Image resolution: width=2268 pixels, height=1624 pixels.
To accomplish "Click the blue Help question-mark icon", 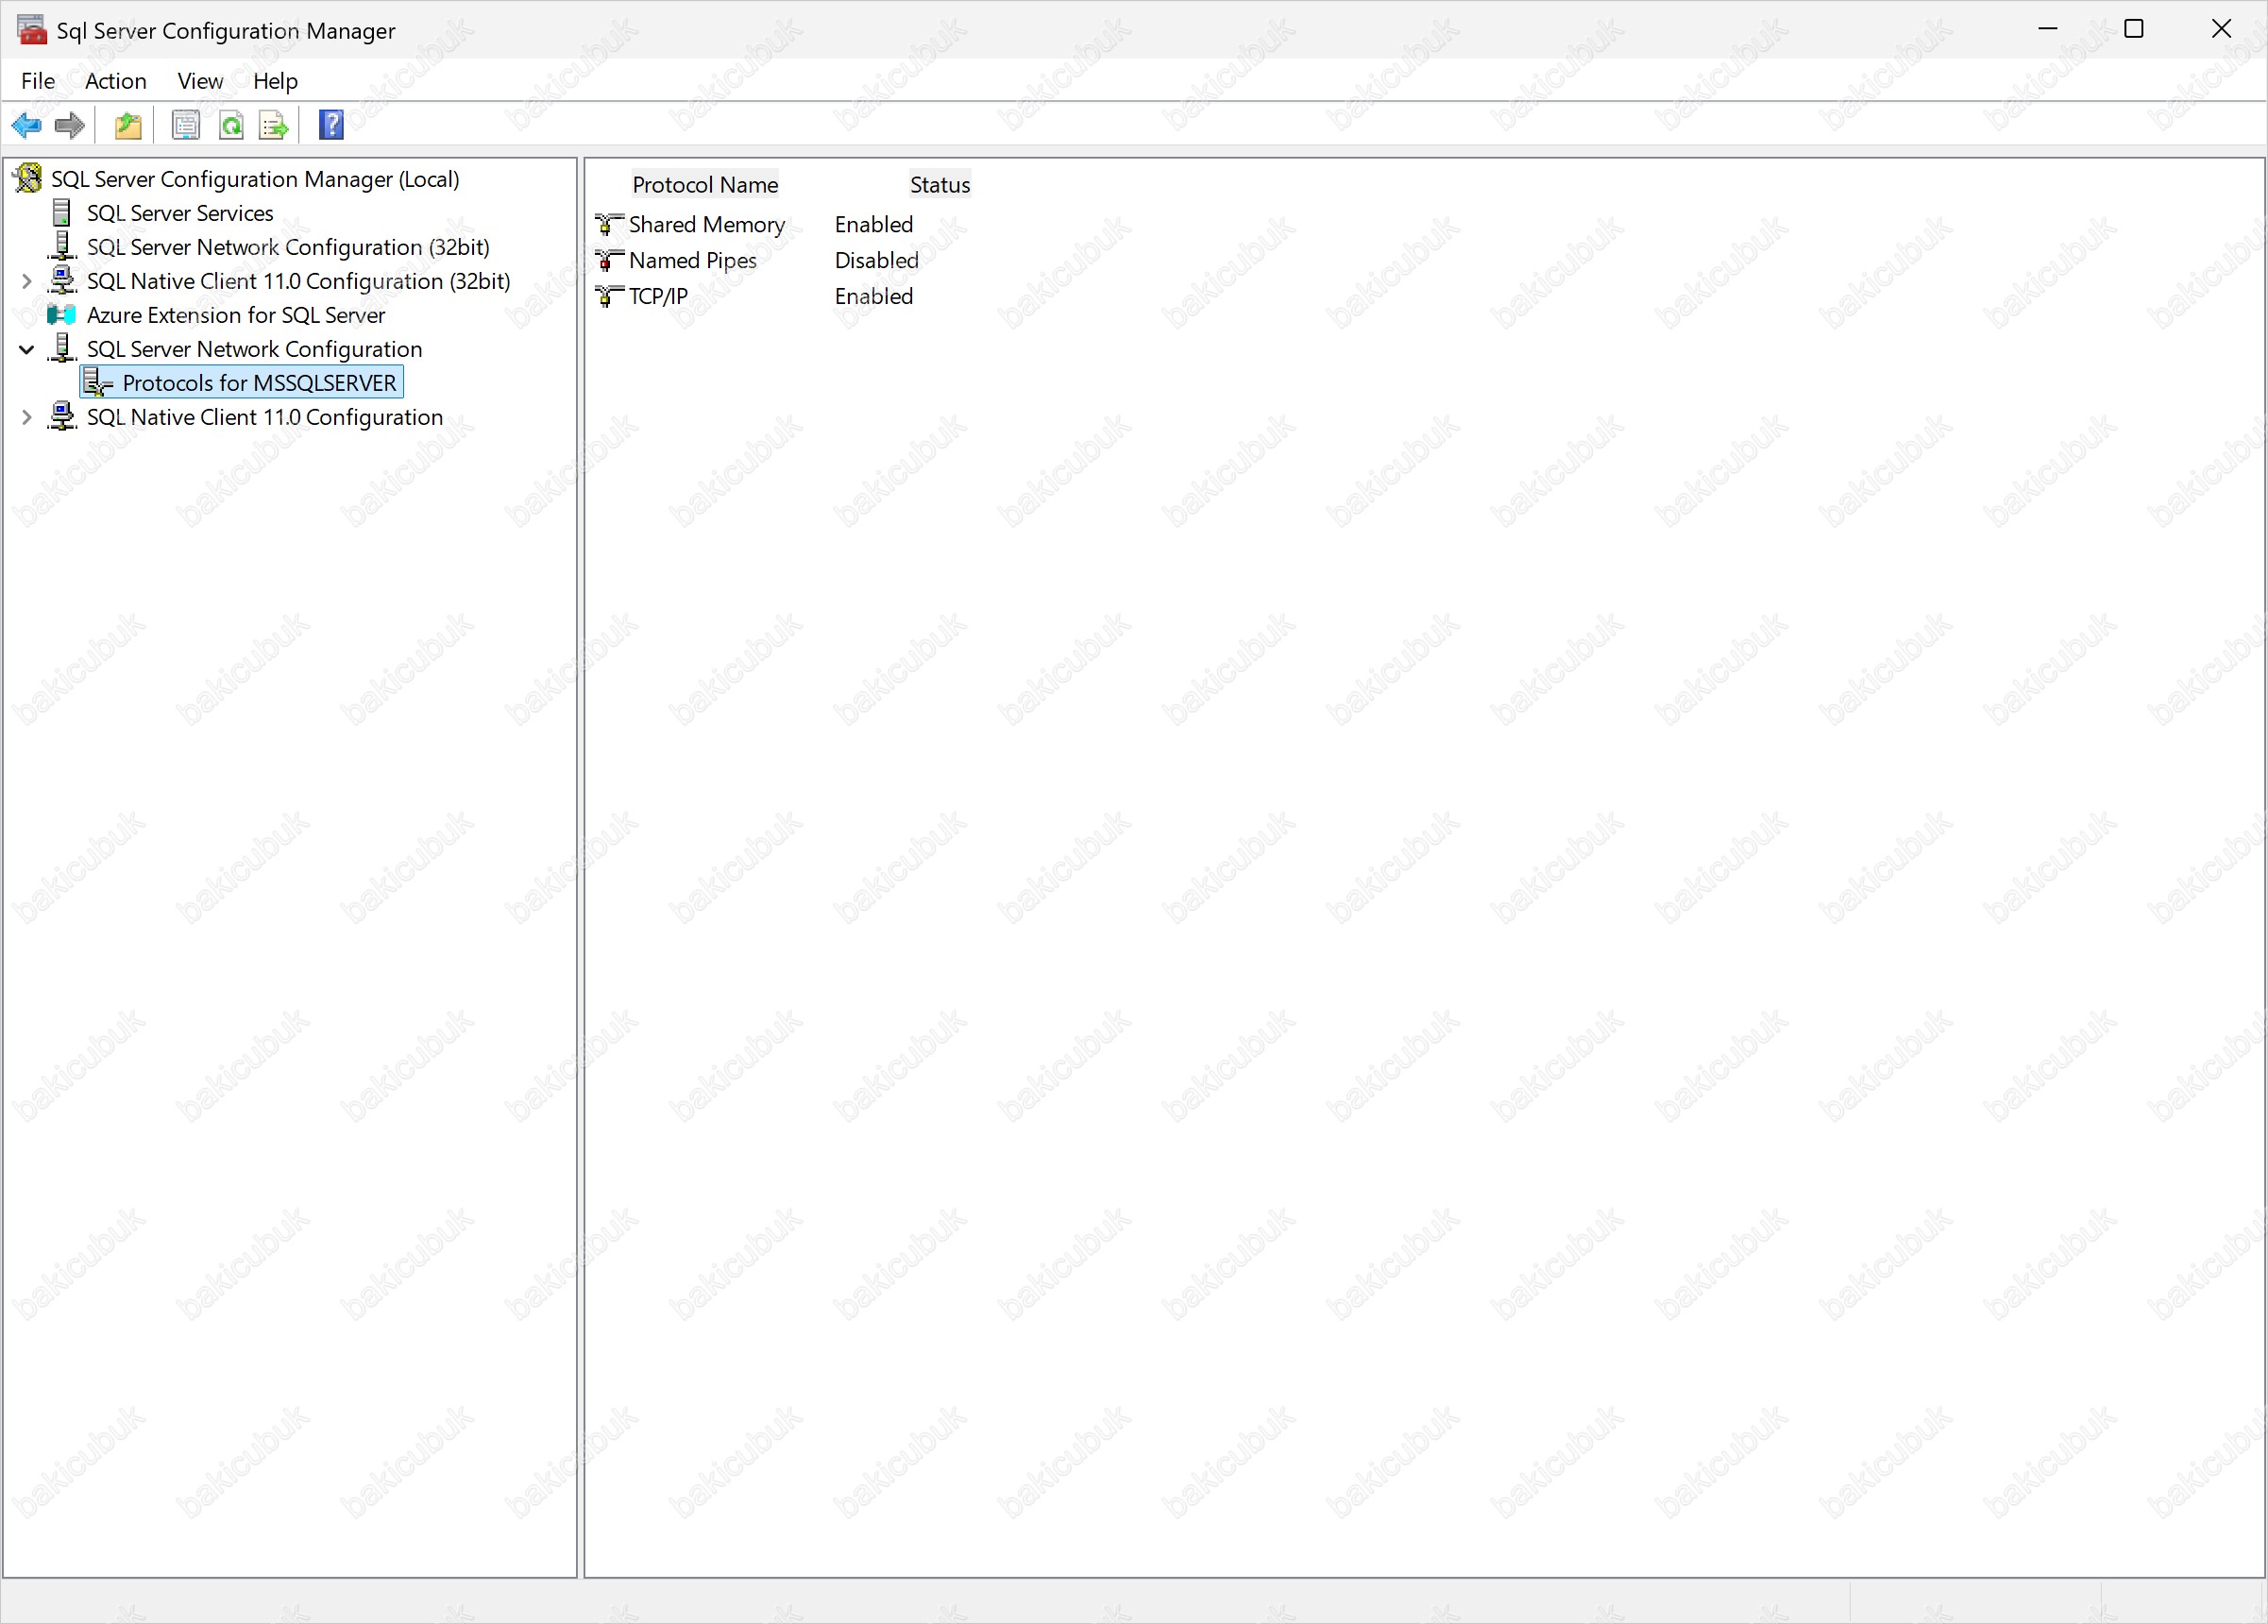I will pos(331,125).
